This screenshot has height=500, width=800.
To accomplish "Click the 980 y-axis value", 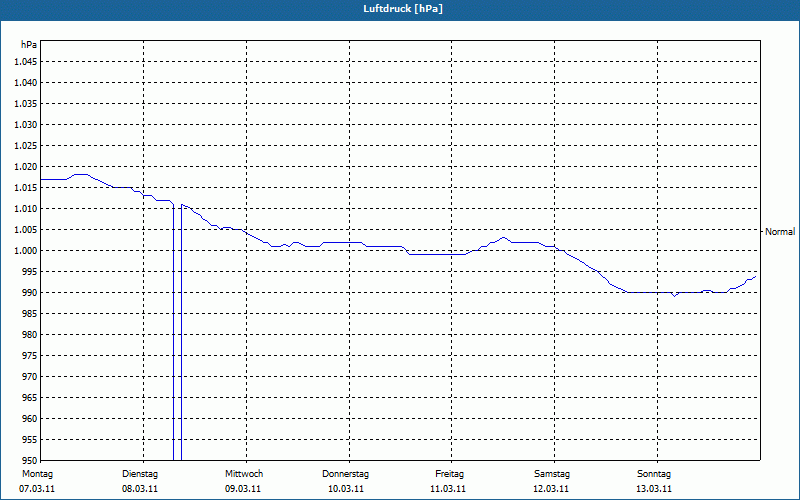I will (30, 335).
